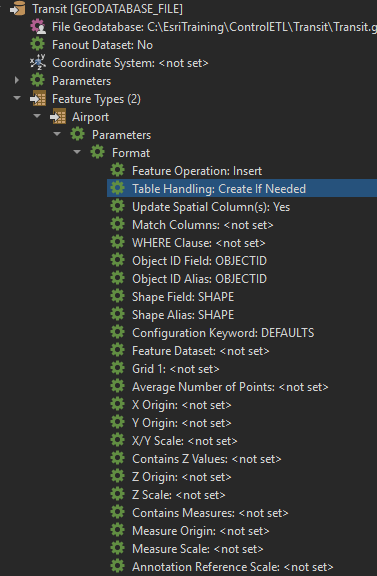Click gear icon for Object ID Field
Screen dimensions: 377x576
pos(118,261)
